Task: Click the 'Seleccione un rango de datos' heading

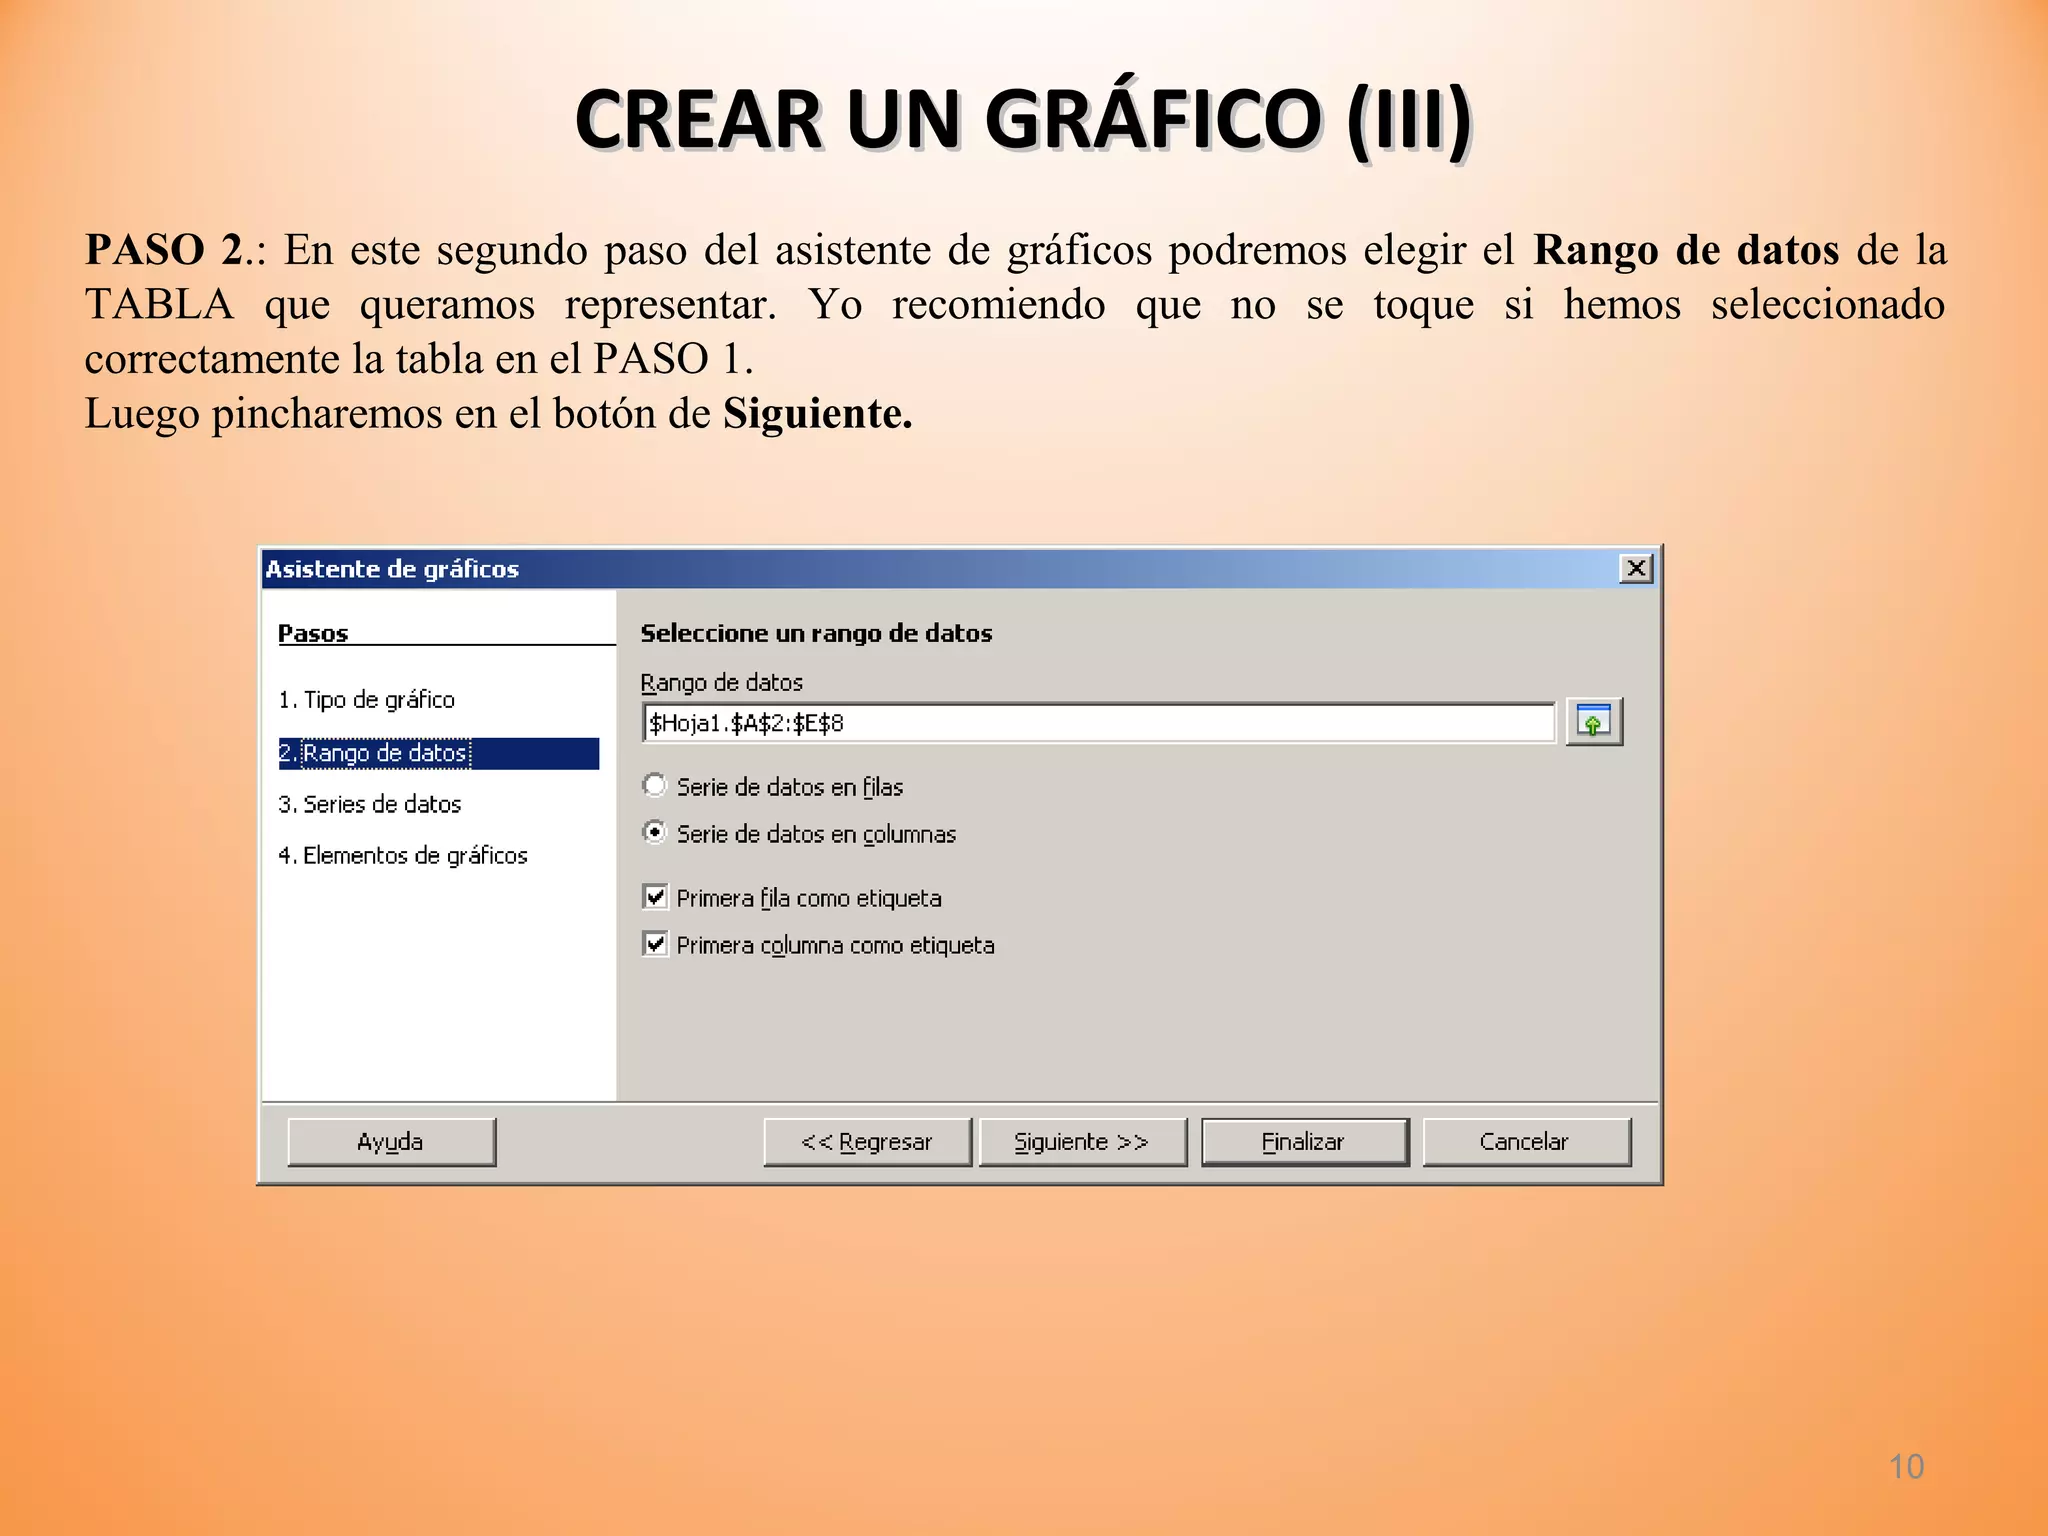Action: 816,633
